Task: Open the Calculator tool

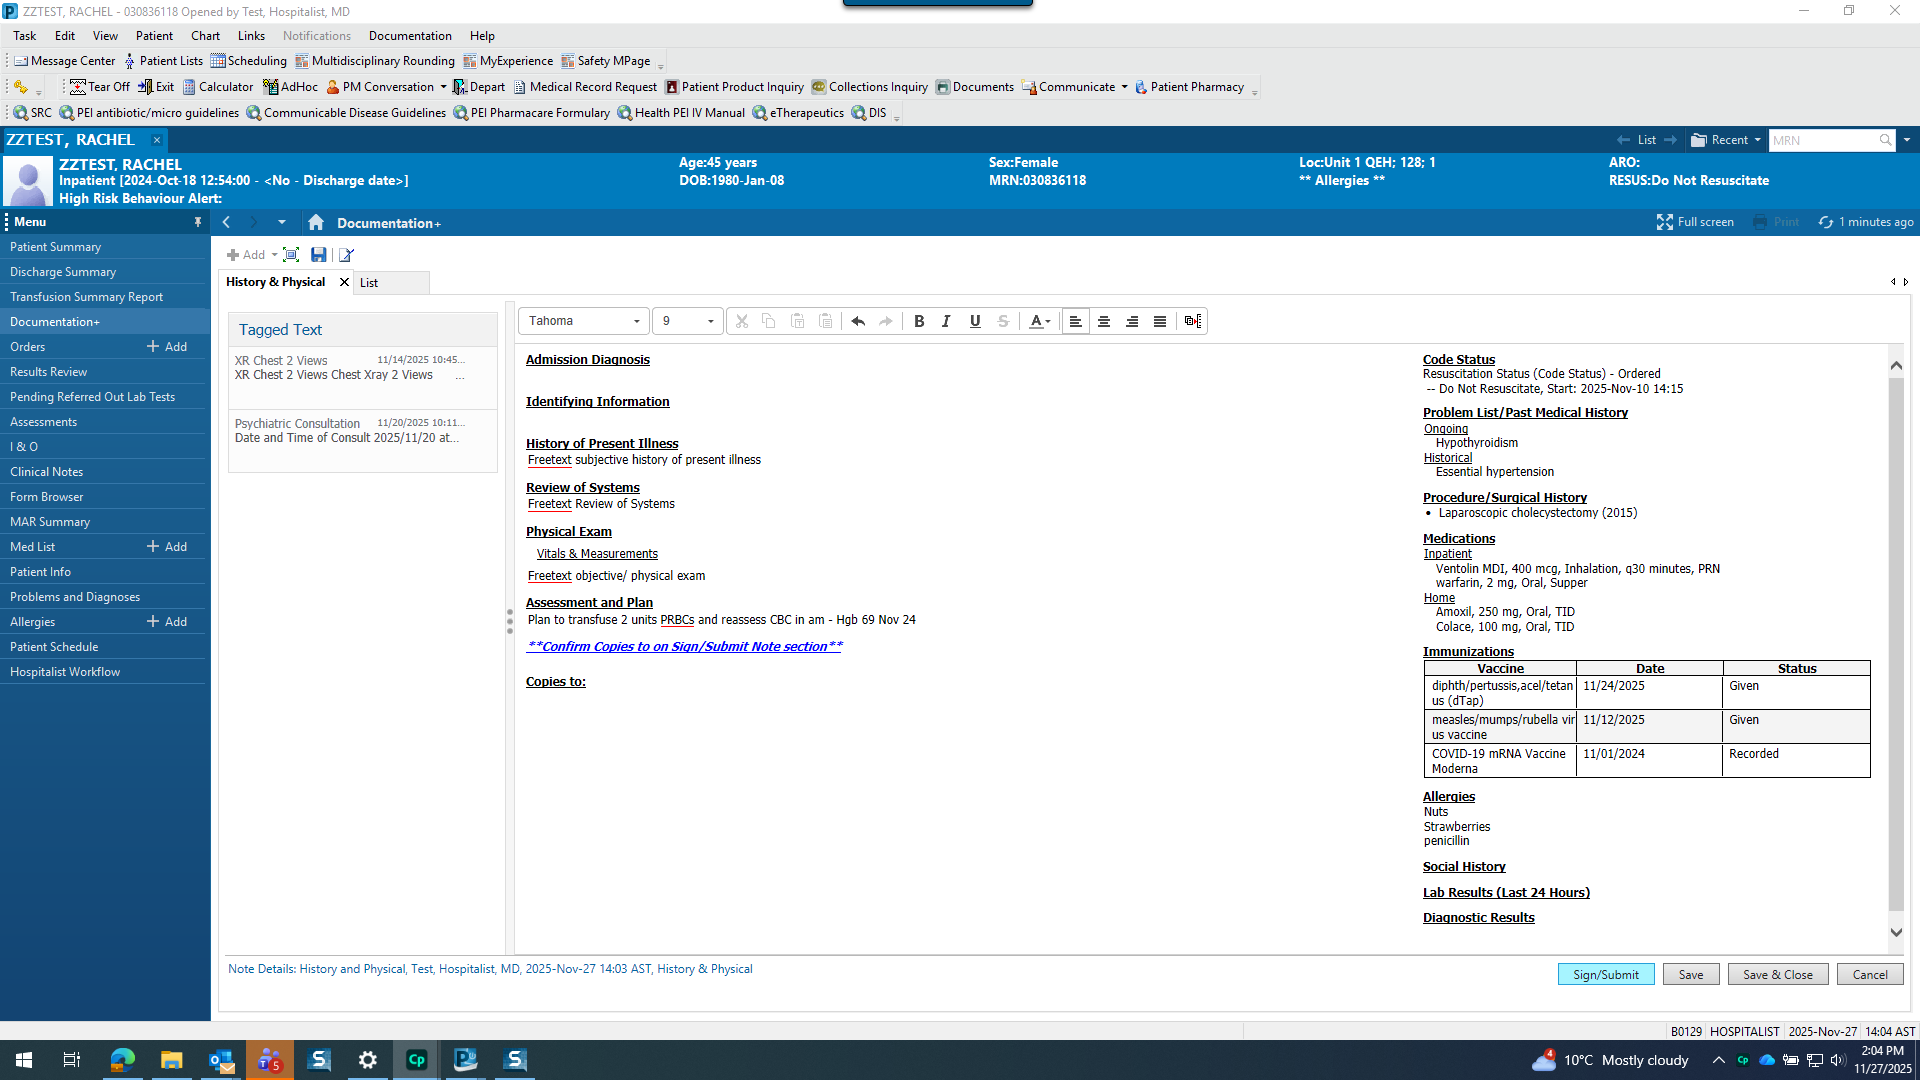Action: 217,87
